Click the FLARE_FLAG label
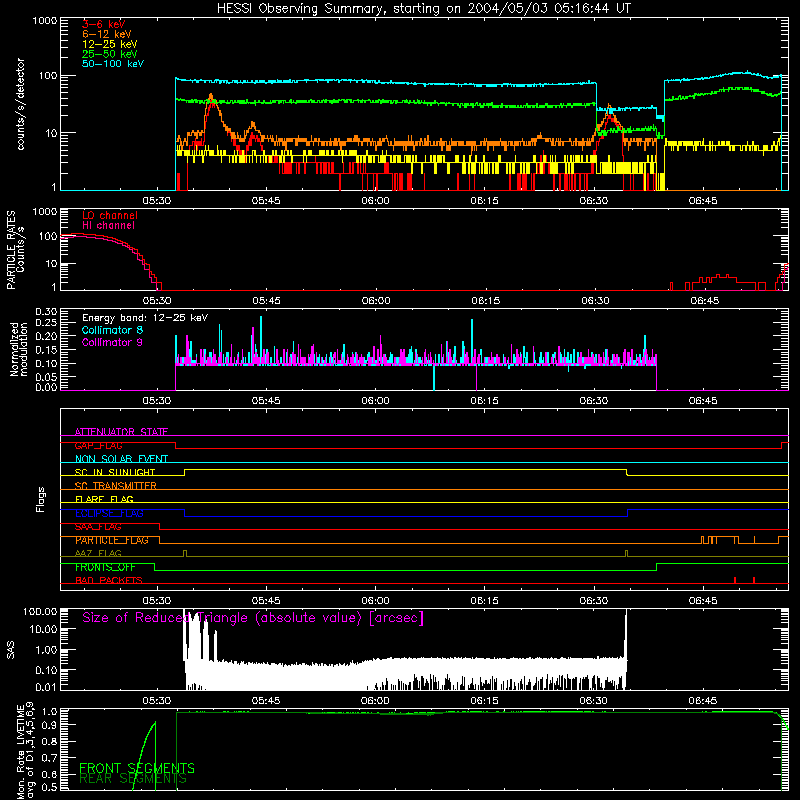This screenshot has height=800, width=800. [104, 499]
